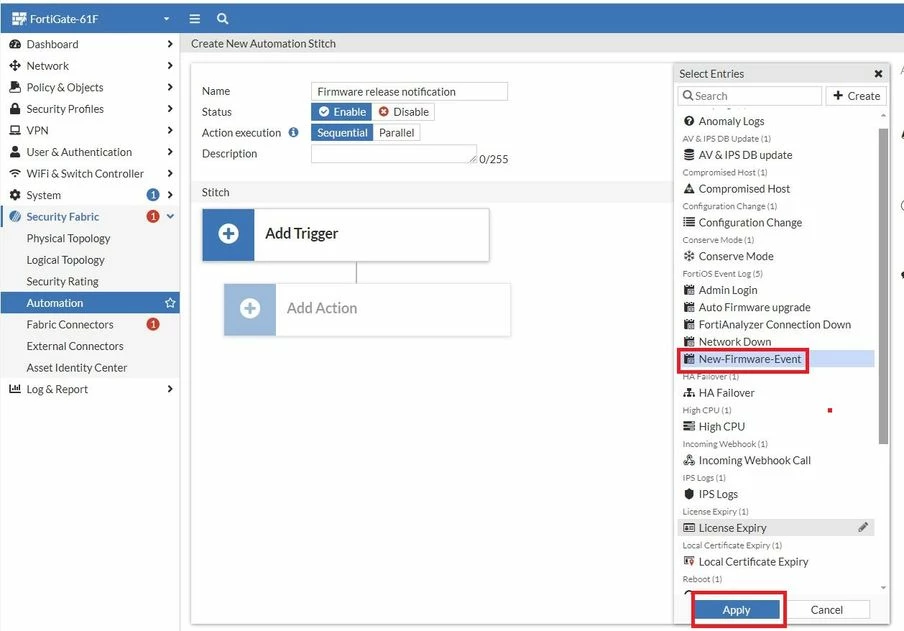Click the High CPU server icon
The height and width of the screenshot is (631, 904).
[689, 426]
